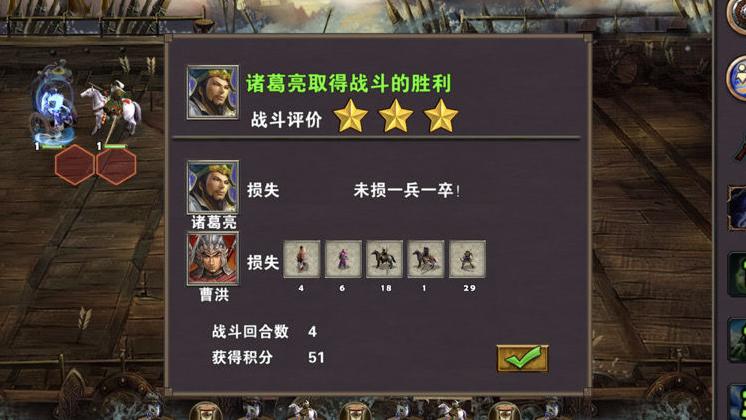The height and width of the screenshot is (420, 746).
Task: Click the third gold rating star
Action: [x=441, y=116]
